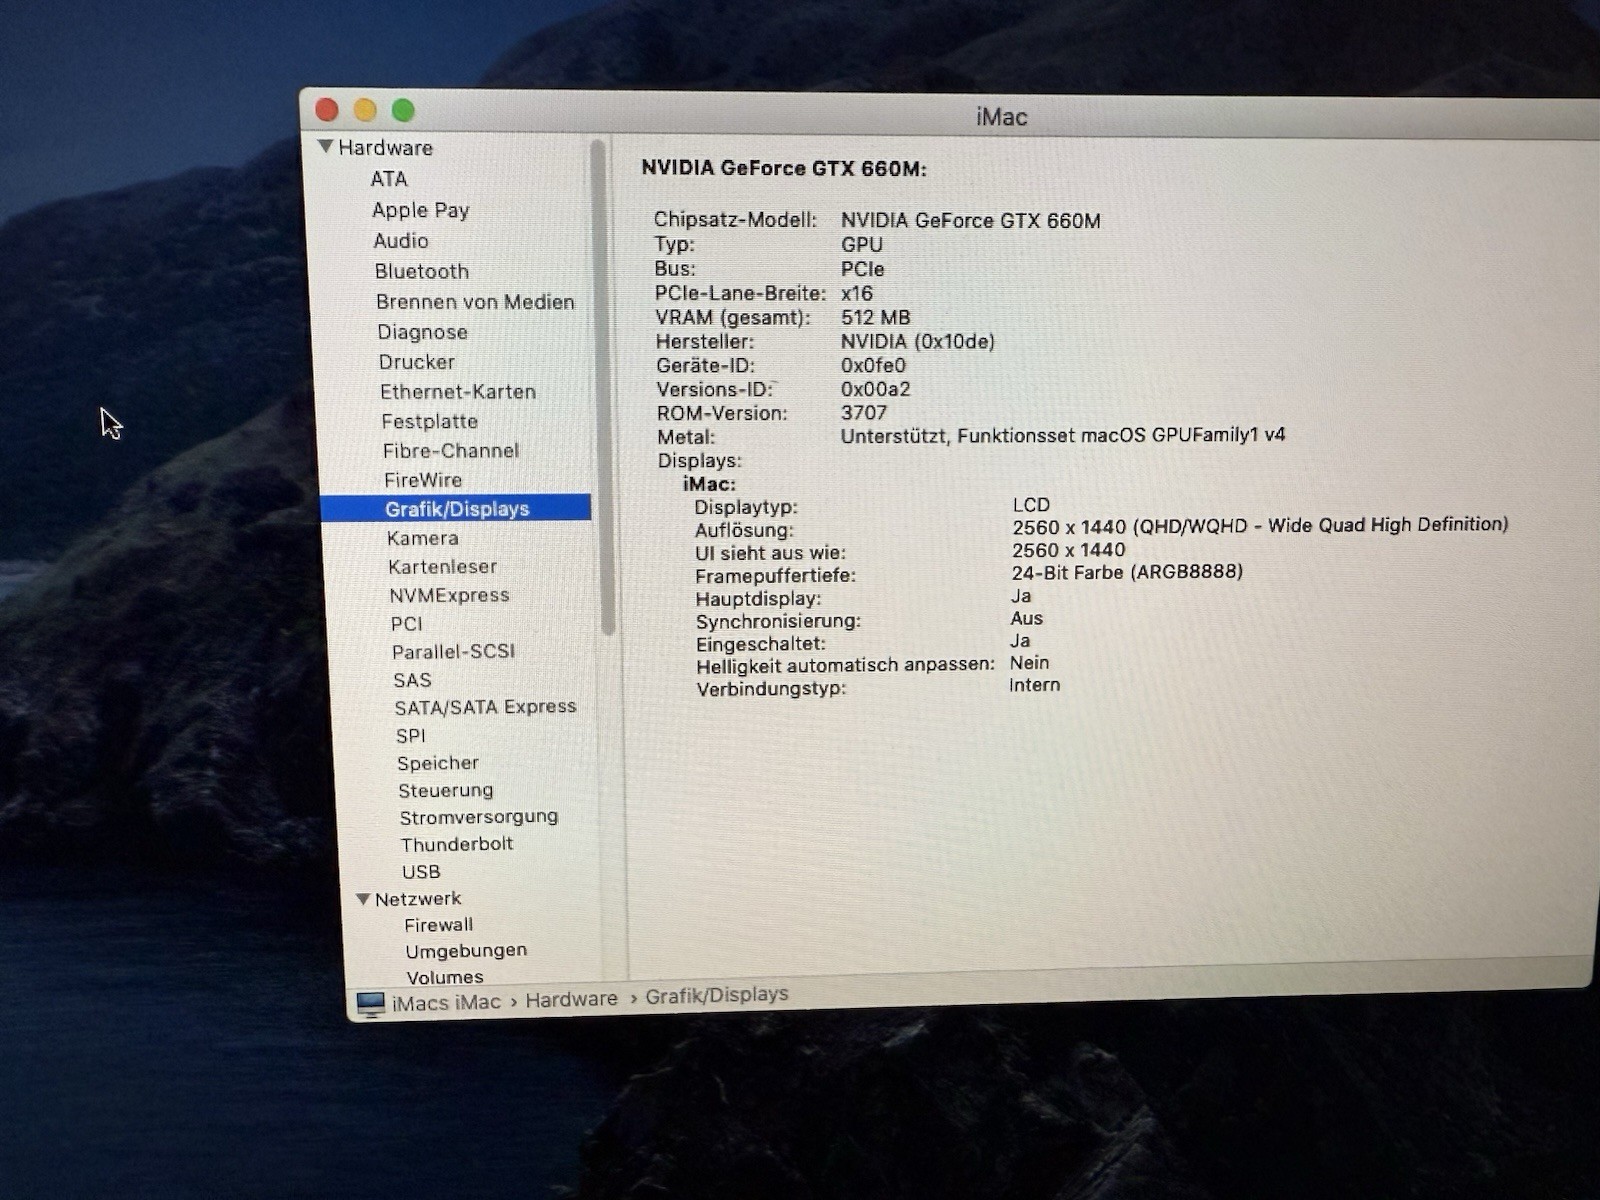
Task: Open the FireWire entry
Action: tap(422, 480)
